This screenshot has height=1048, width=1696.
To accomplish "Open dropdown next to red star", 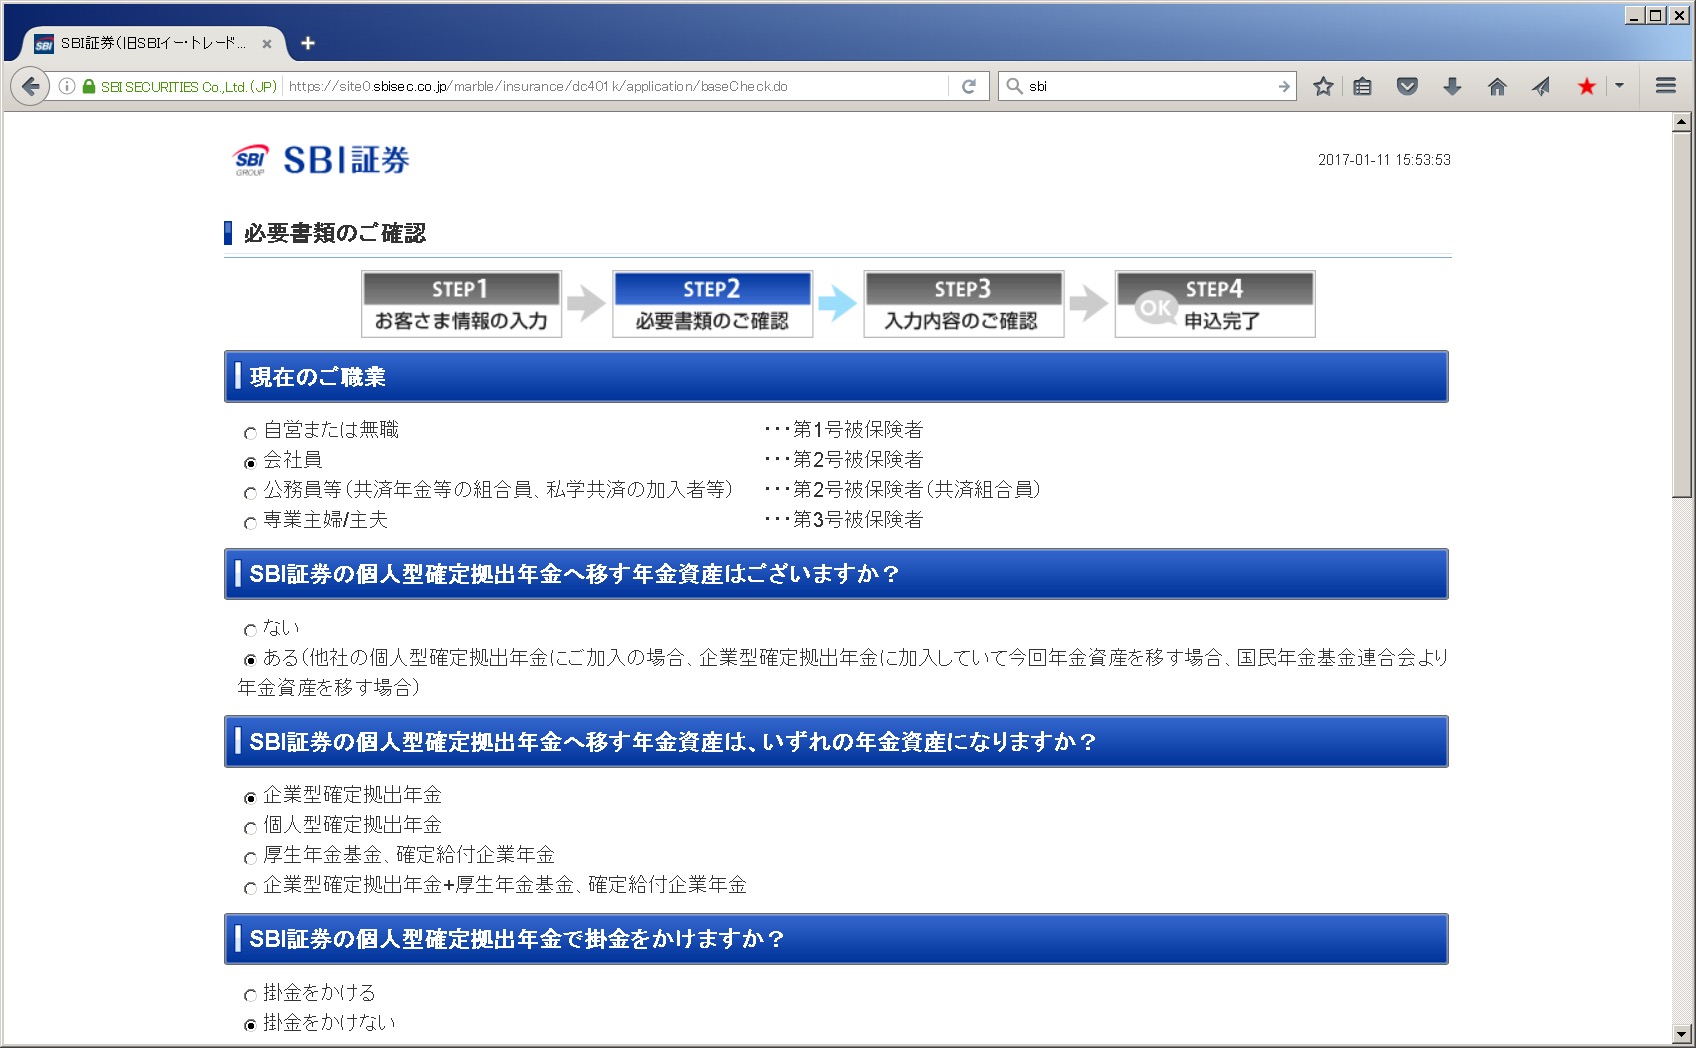I will click(x=1619, y=86).
